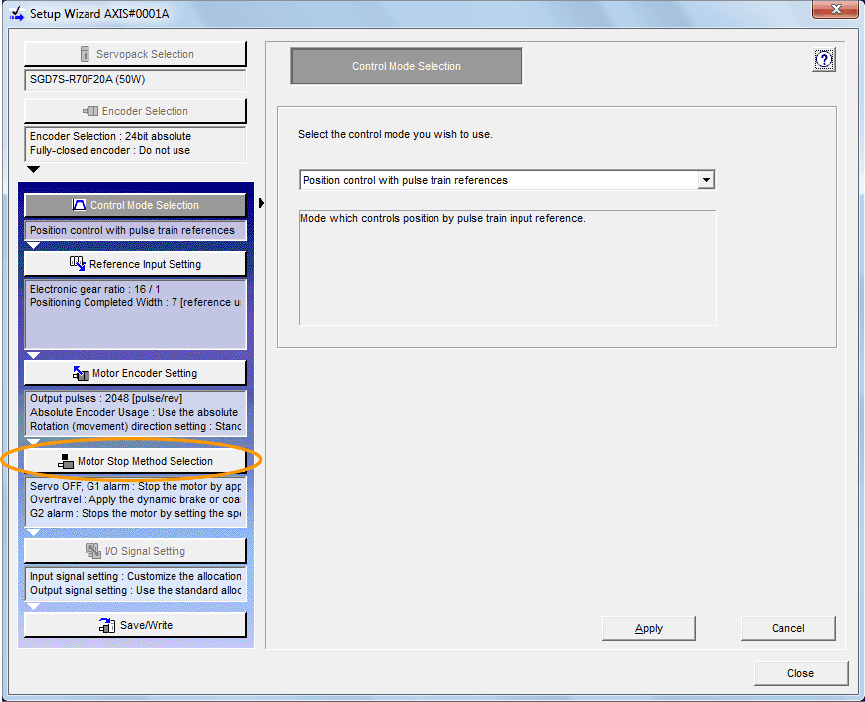
Task: Click the Setup Wizard title bar icon
Action: pyautogui.click(x=17, y=13)
